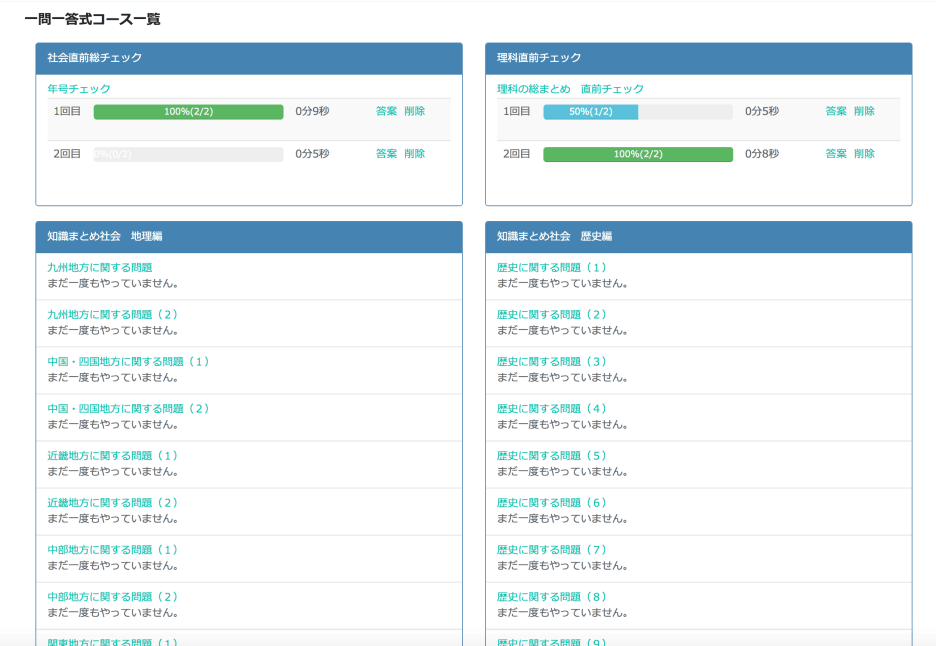This screenshot has width=936, height=646.
Task: Click the 0分5秒 time in 理科 1回目
Action: (x=762, y=111)
